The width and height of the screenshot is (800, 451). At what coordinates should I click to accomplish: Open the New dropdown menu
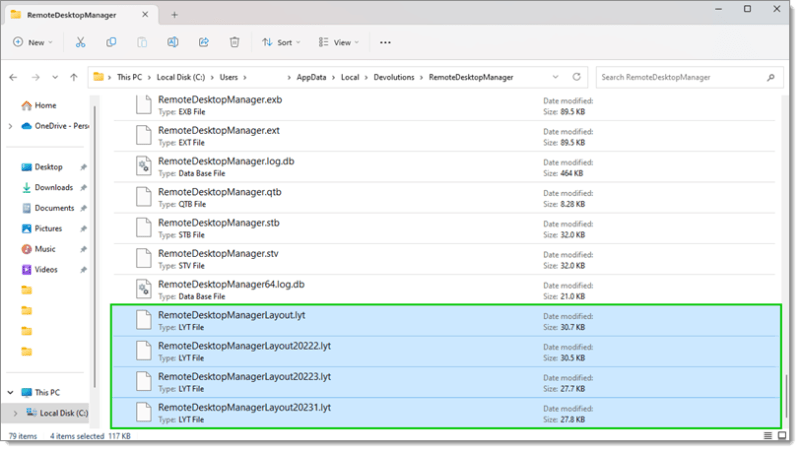[x=33, y=42]
